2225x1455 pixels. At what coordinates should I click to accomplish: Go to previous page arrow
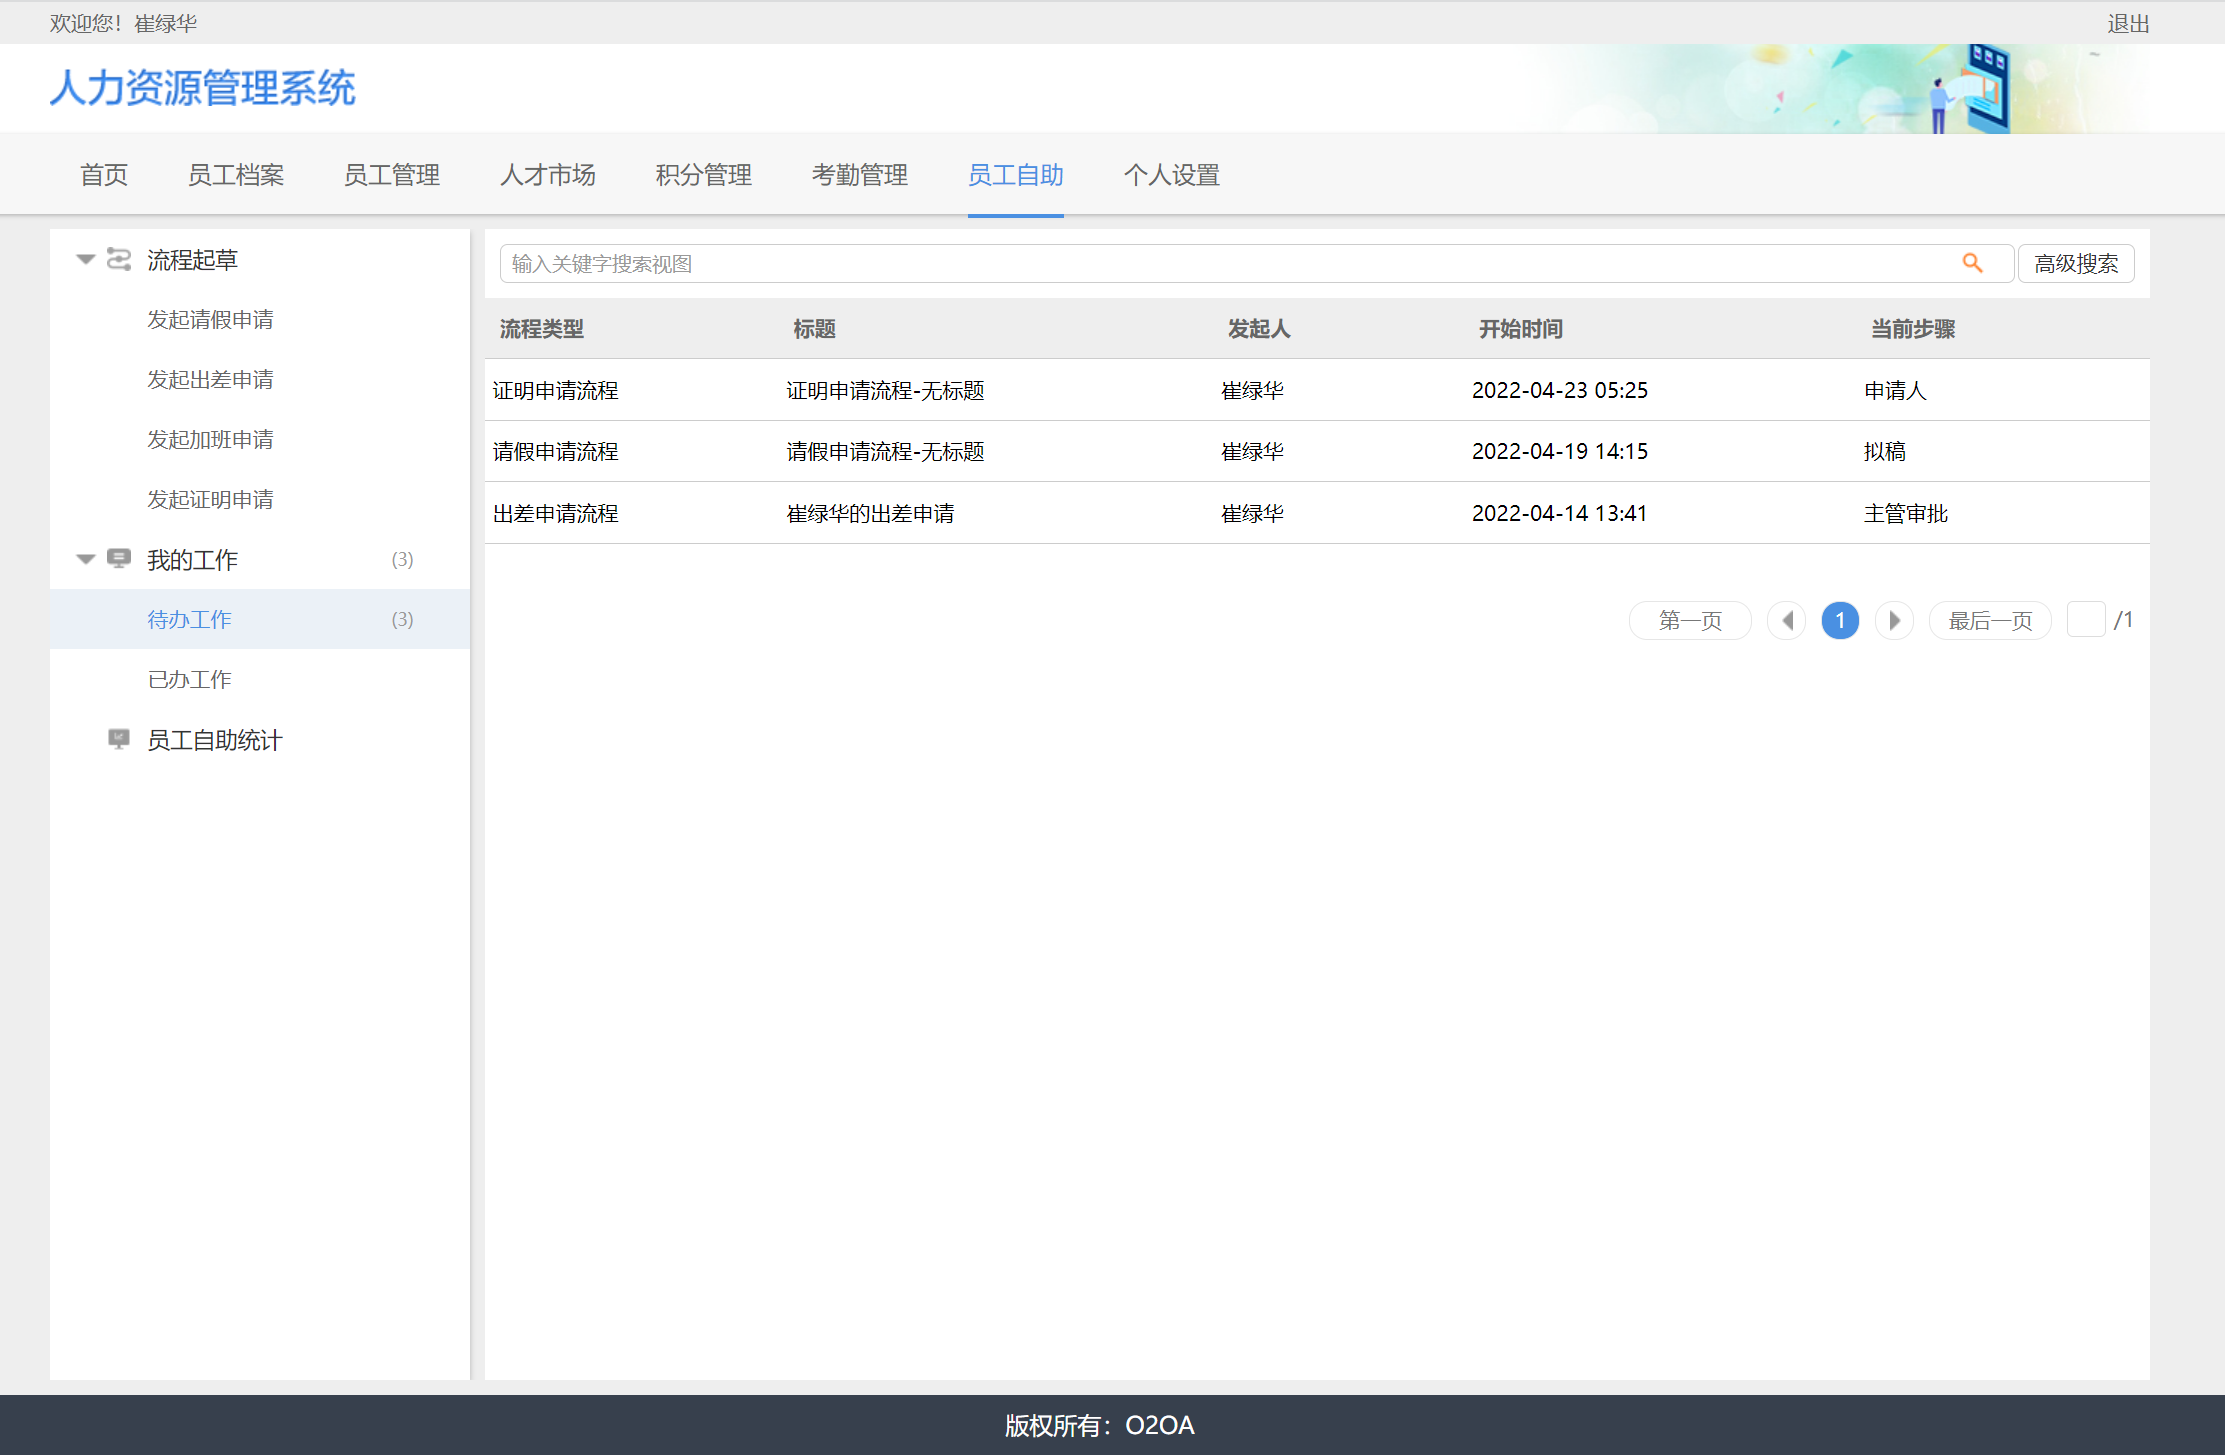(x=1786, y=620)
